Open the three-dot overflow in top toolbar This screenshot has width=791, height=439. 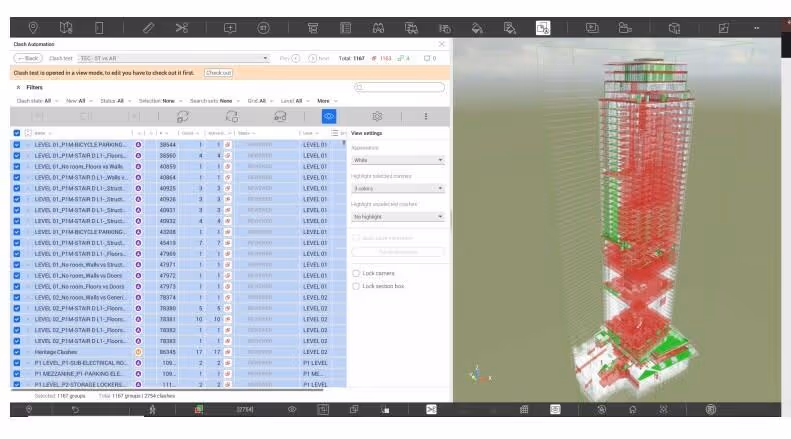point(757,28)
